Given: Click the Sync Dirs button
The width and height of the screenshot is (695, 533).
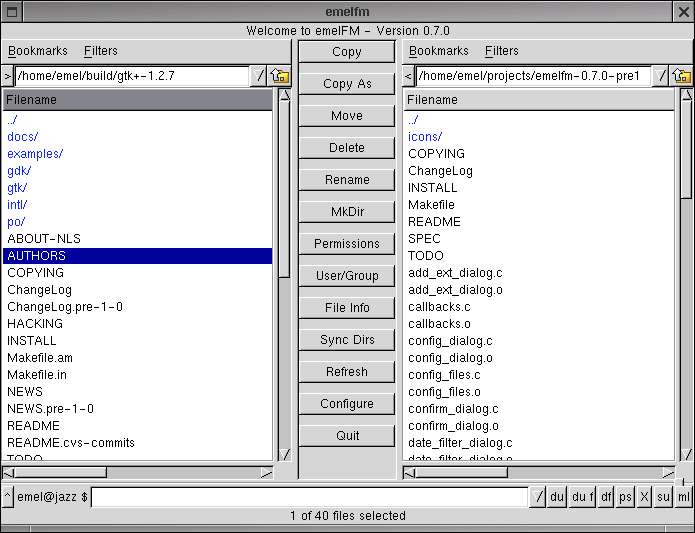Looking at the screenshot, I should [347, 339].
